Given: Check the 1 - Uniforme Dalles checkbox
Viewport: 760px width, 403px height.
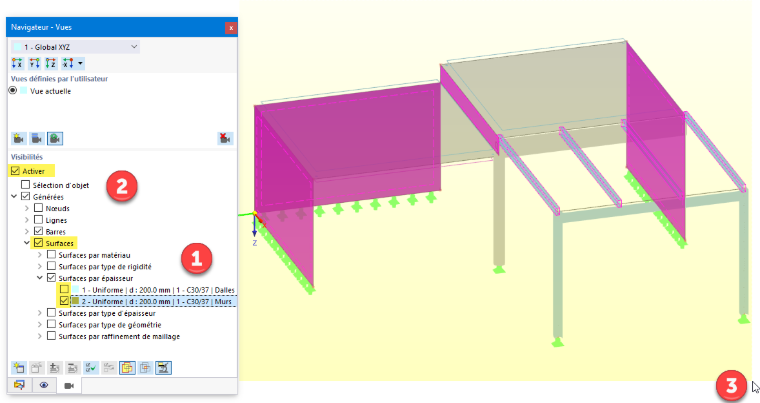Looking at the screenshot, I should coord(64,290).
